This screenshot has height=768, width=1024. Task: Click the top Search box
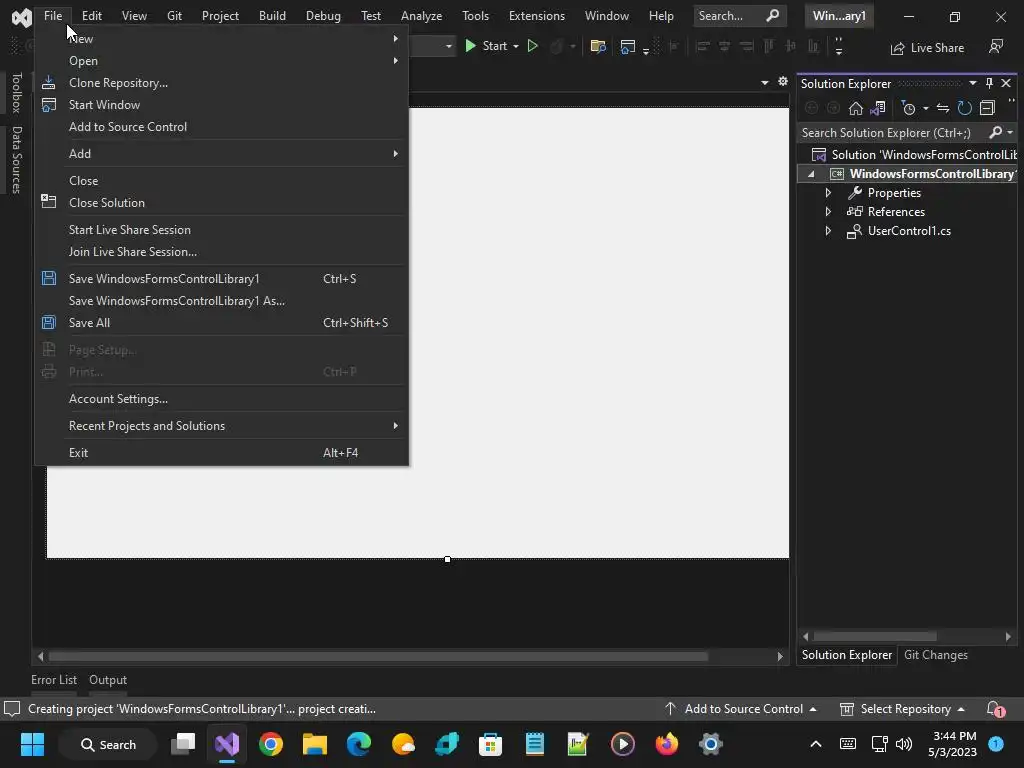[738, 16]
